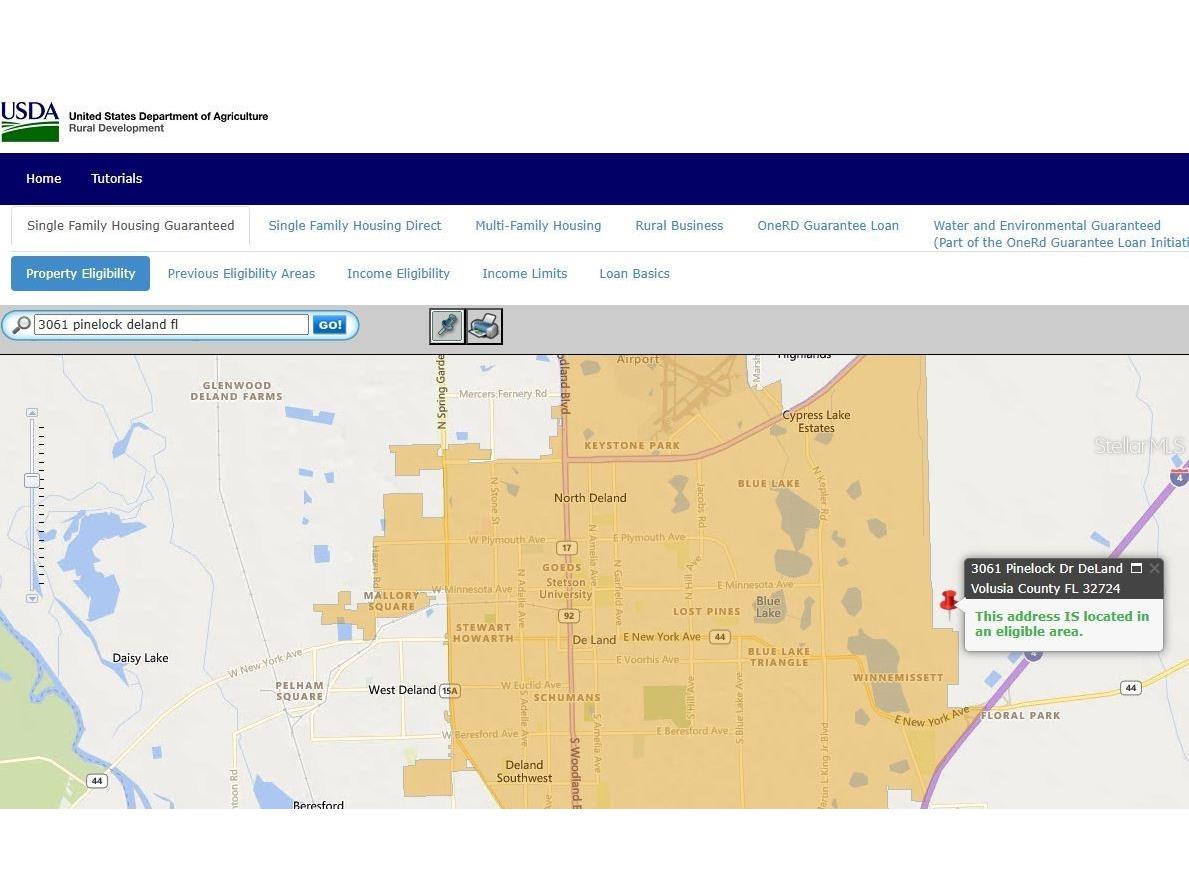
Task: Click the printer icon to print map
Action: pyautogui.click(x=484, y=326)
